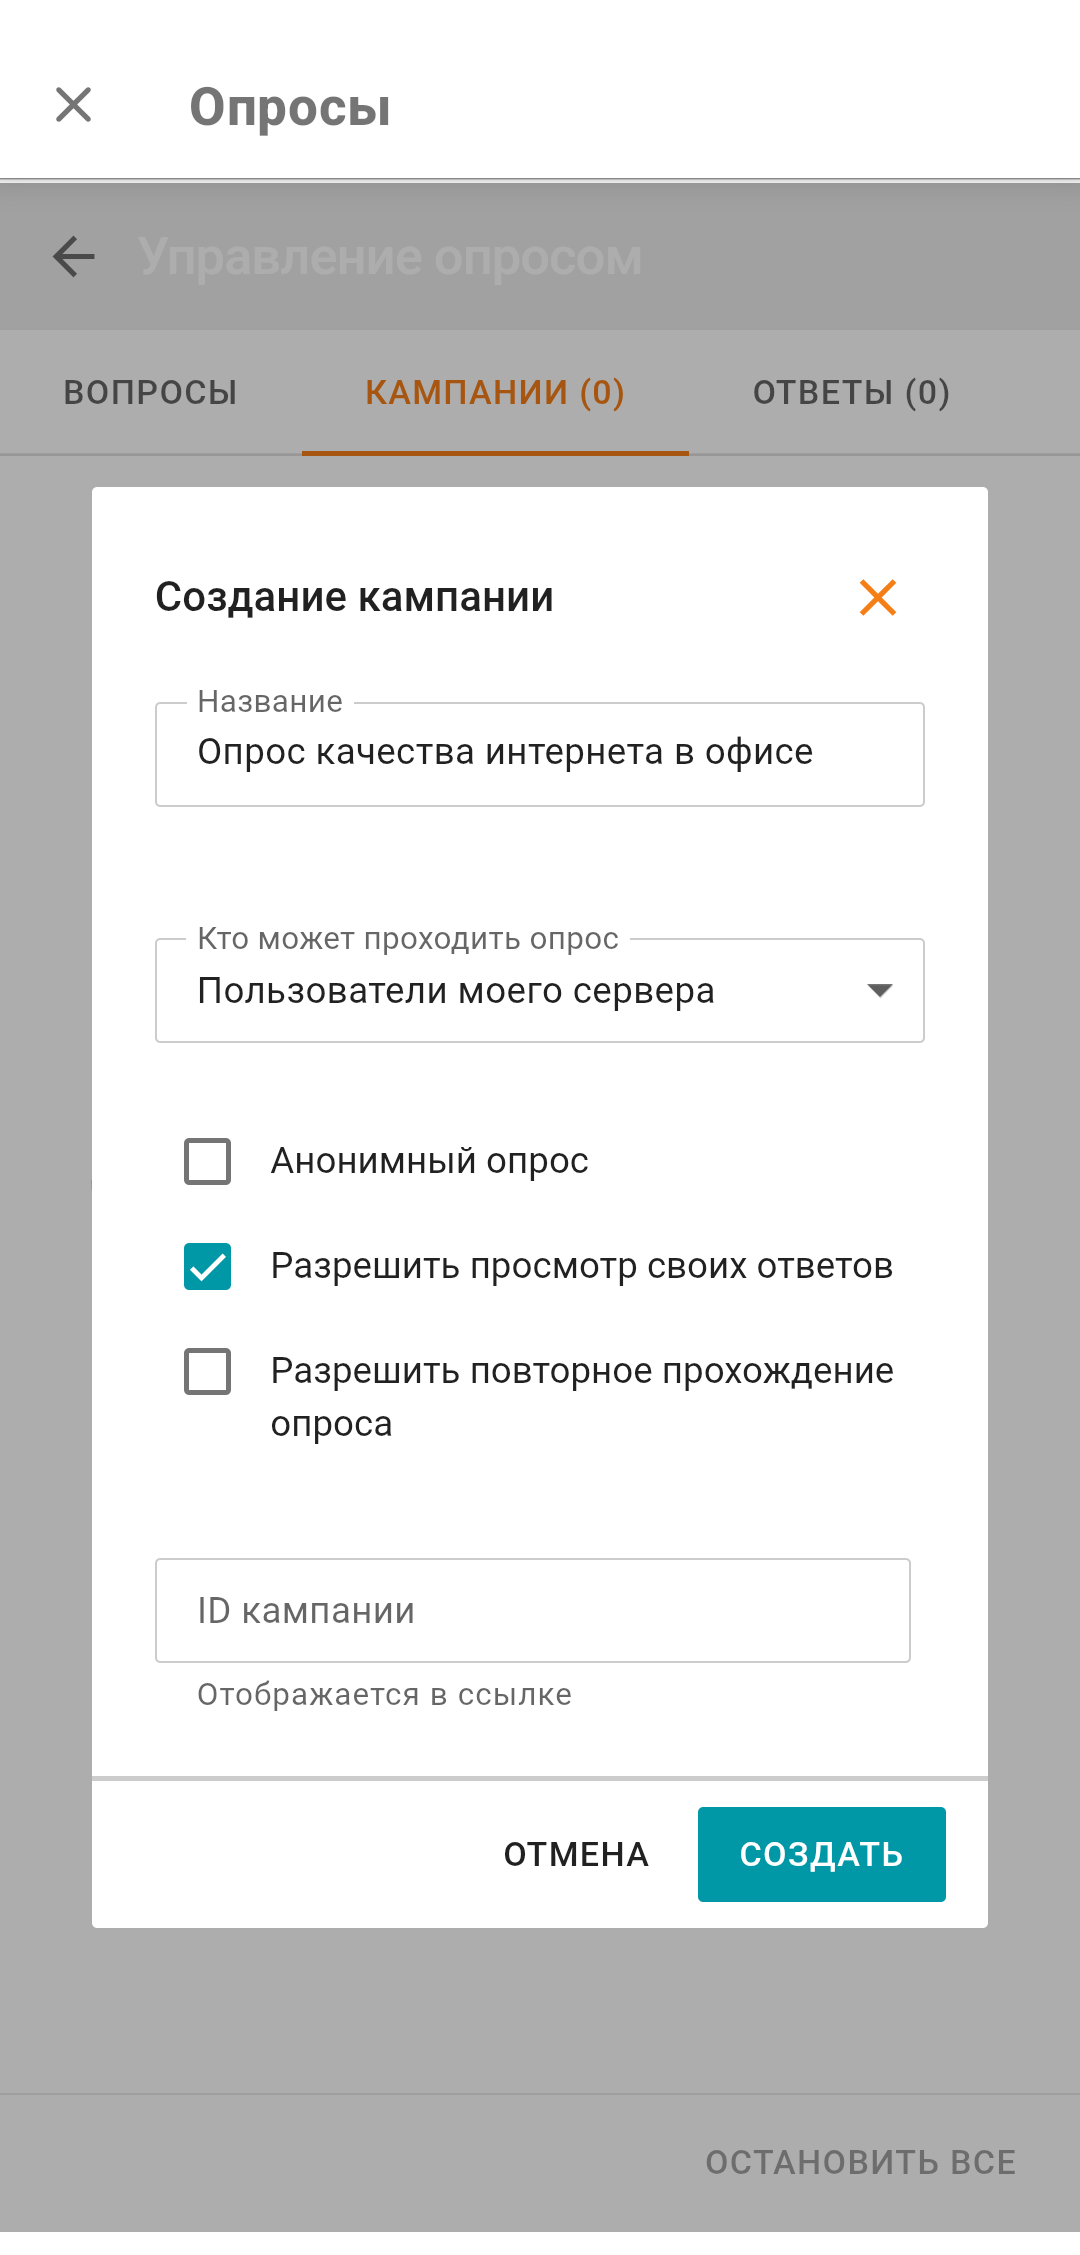Viewport: 1080px width, 2255px height.
Task: Click the dropdown arrow in Кто может проходить опрос
Action: point(879,990)
